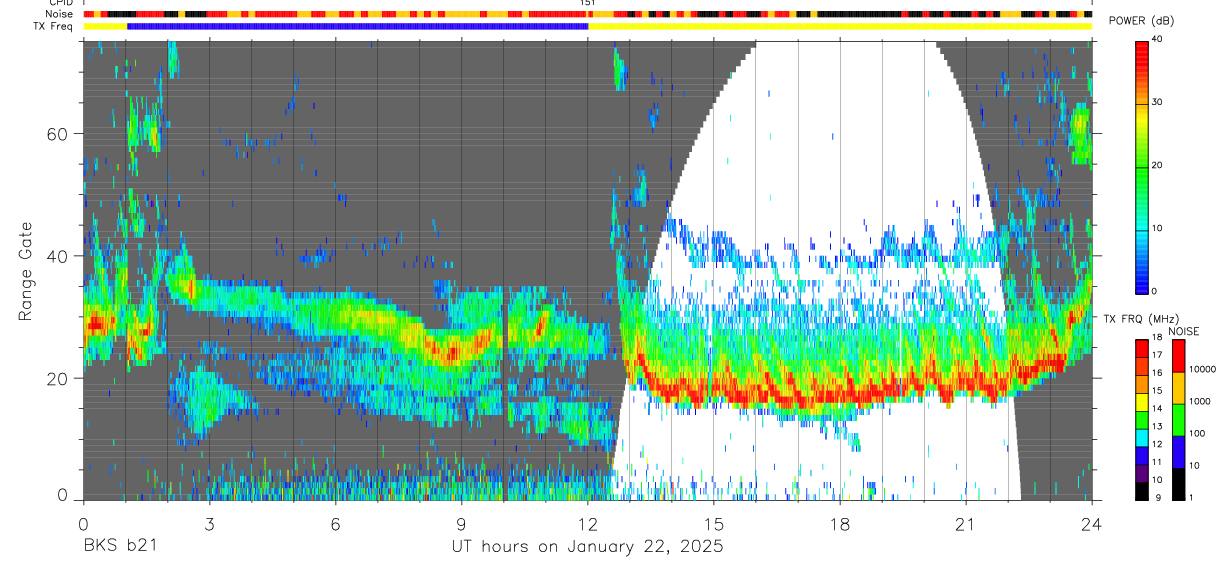Click the yellow segment of TX Freq strip after 12 UT
This screenshot has width=1228, height=567.
click(840, 26)
